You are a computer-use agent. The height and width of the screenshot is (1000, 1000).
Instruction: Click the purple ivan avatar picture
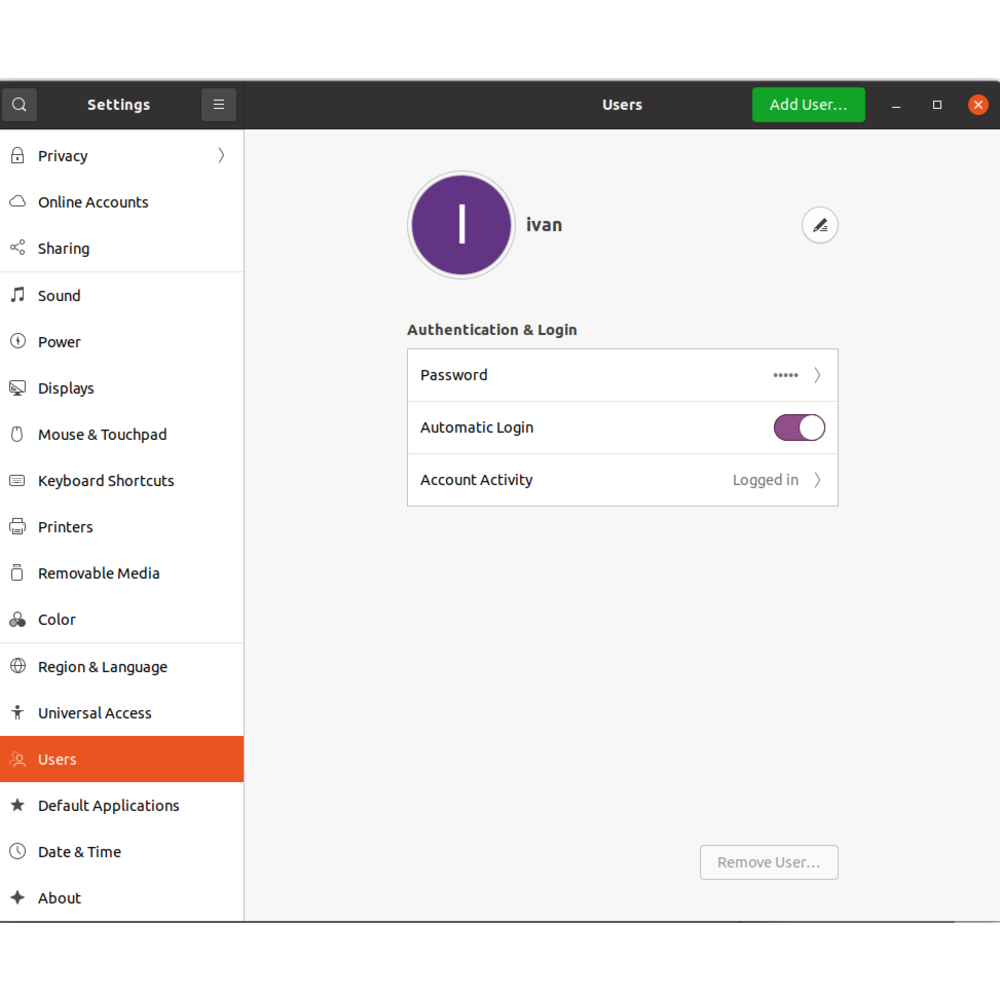(461, 225)
